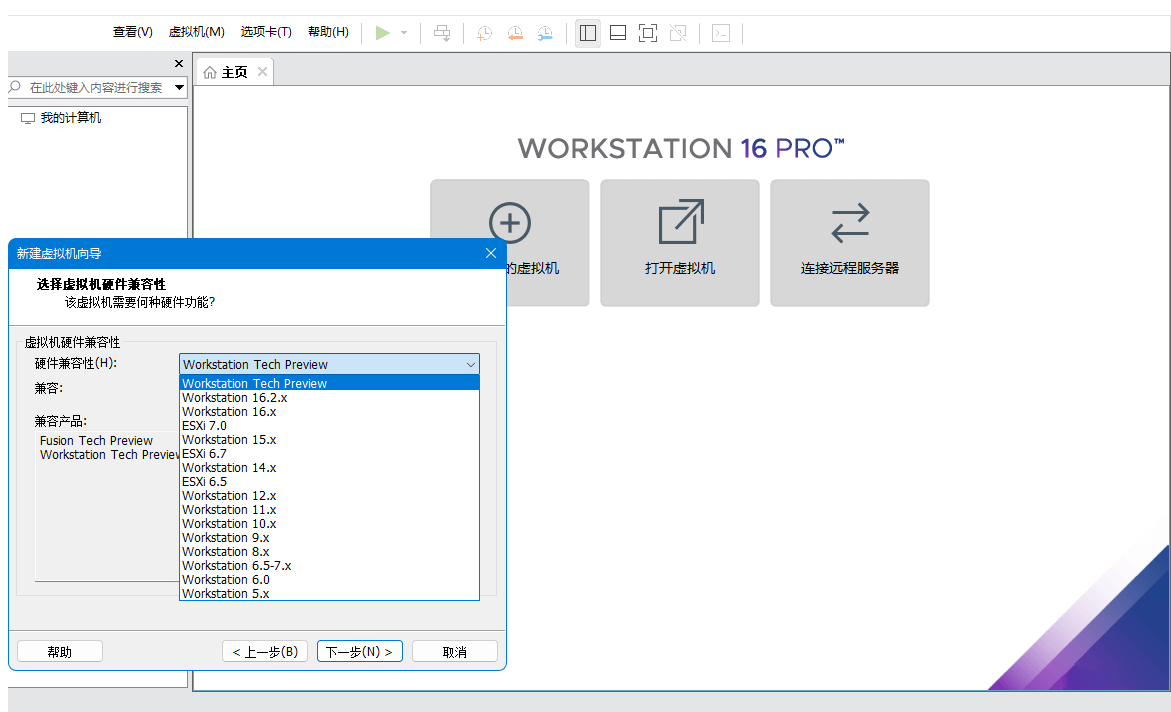
Task: Open the library search dropdown arrow
Action: pyautogui.click(x=179, y=87)
